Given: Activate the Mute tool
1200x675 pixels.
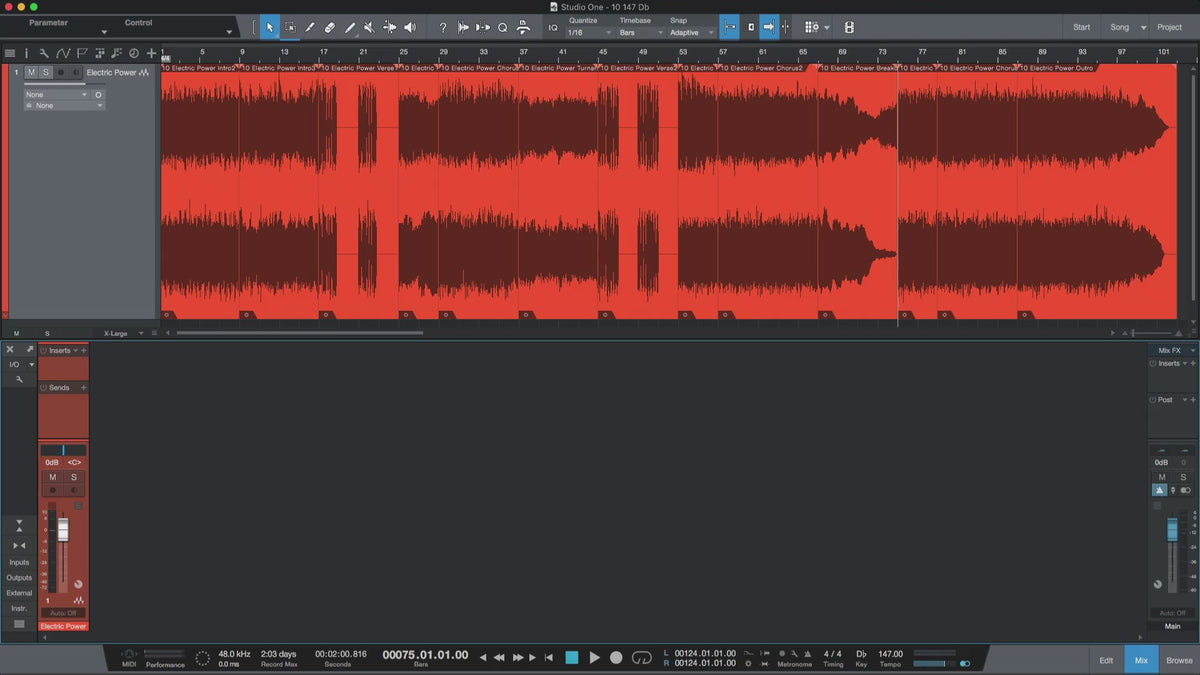Looking at the screenshot, I should click(x=369, y=27).
